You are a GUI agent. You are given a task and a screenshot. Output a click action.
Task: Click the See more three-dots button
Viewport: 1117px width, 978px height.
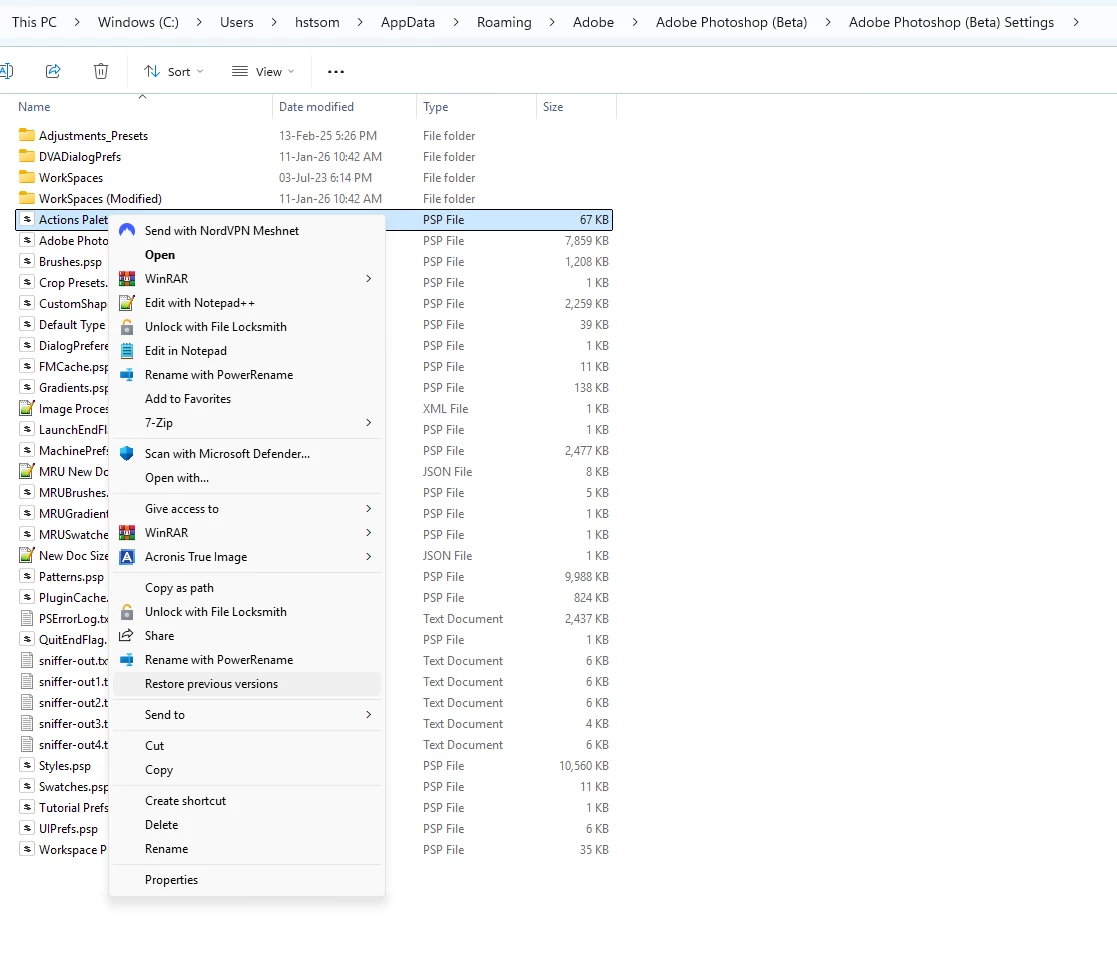pos(336,71)
